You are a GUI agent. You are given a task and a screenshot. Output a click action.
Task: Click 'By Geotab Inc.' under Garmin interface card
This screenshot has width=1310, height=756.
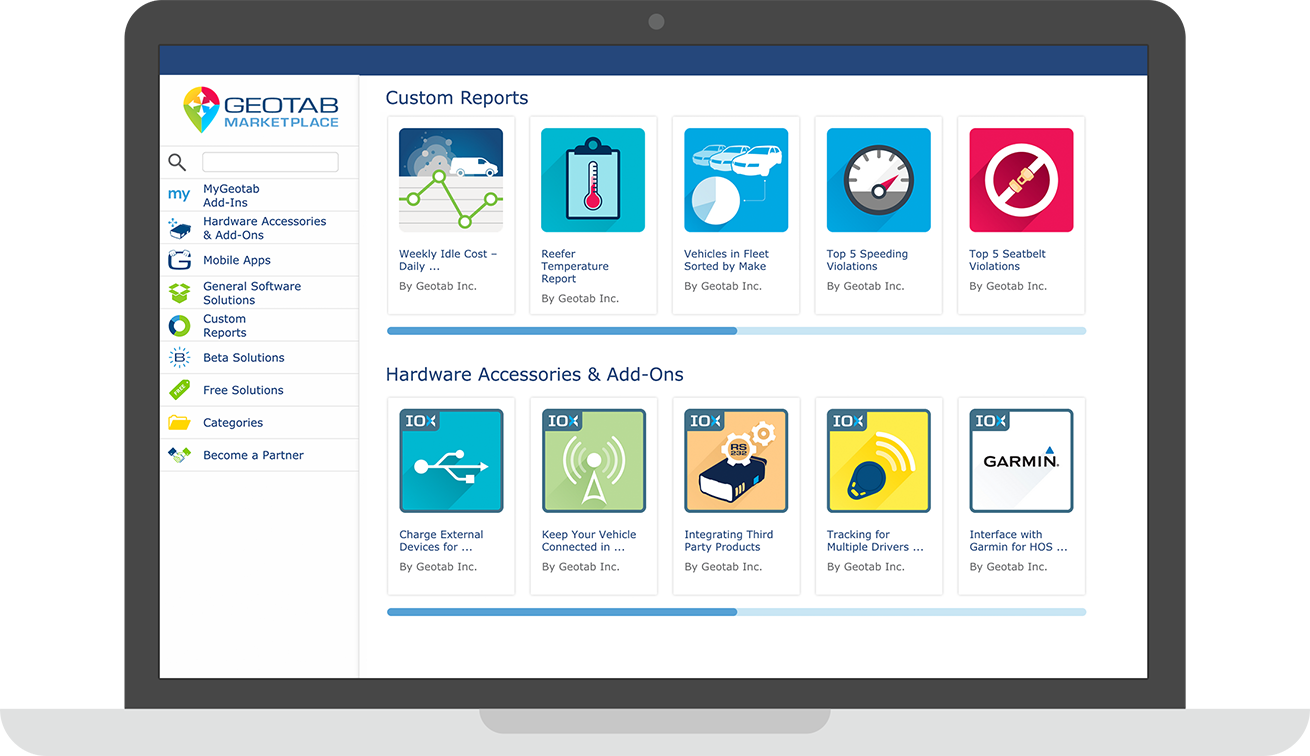(x=1008, y=567)
